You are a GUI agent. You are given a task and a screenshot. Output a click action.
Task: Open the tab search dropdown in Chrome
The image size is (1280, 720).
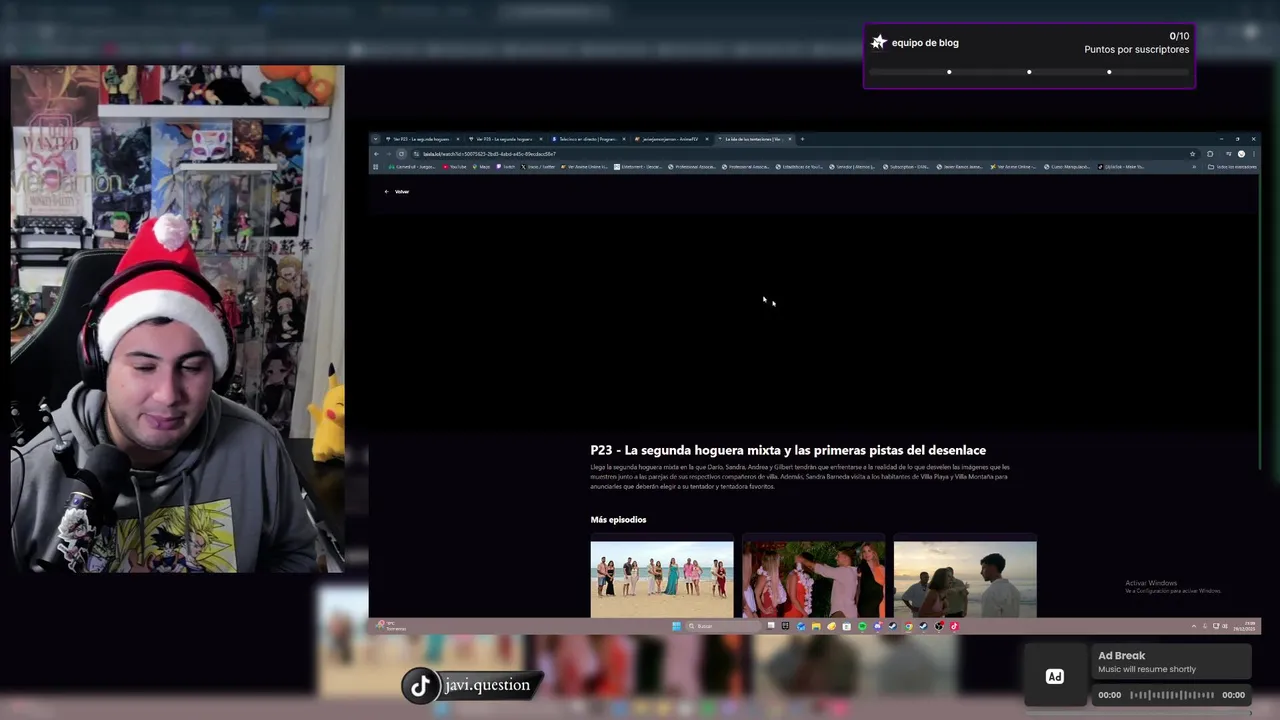tap(375, 139)
